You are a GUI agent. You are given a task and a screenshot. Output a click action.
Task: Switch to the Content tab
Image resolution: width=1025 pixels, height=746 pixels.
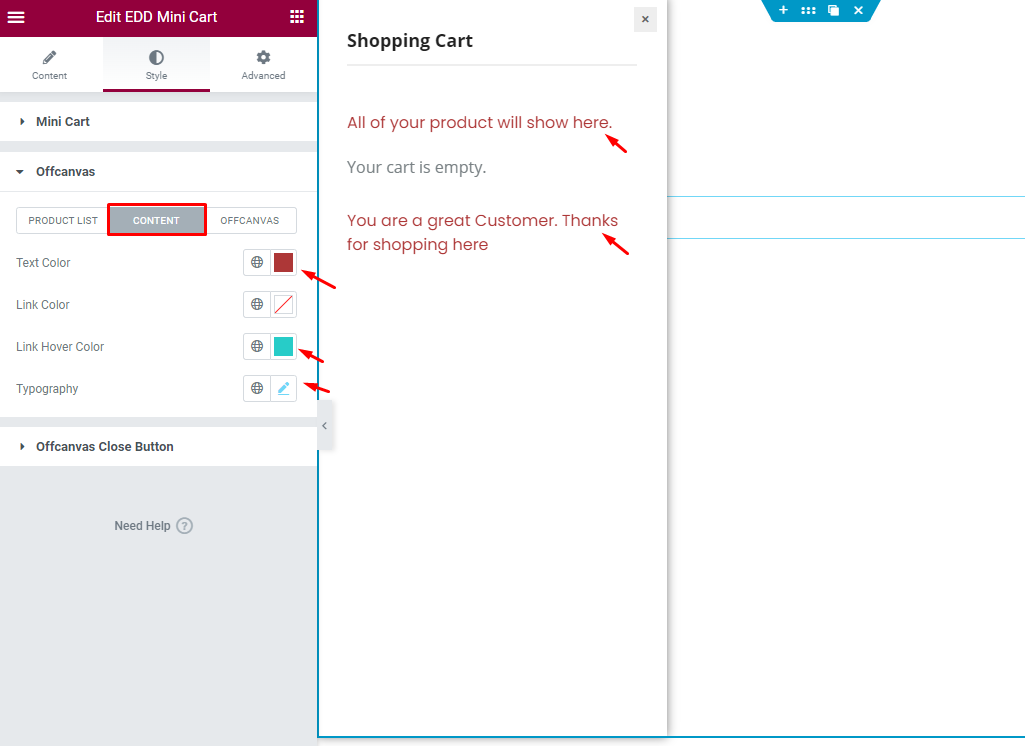[x=50, y=65]
